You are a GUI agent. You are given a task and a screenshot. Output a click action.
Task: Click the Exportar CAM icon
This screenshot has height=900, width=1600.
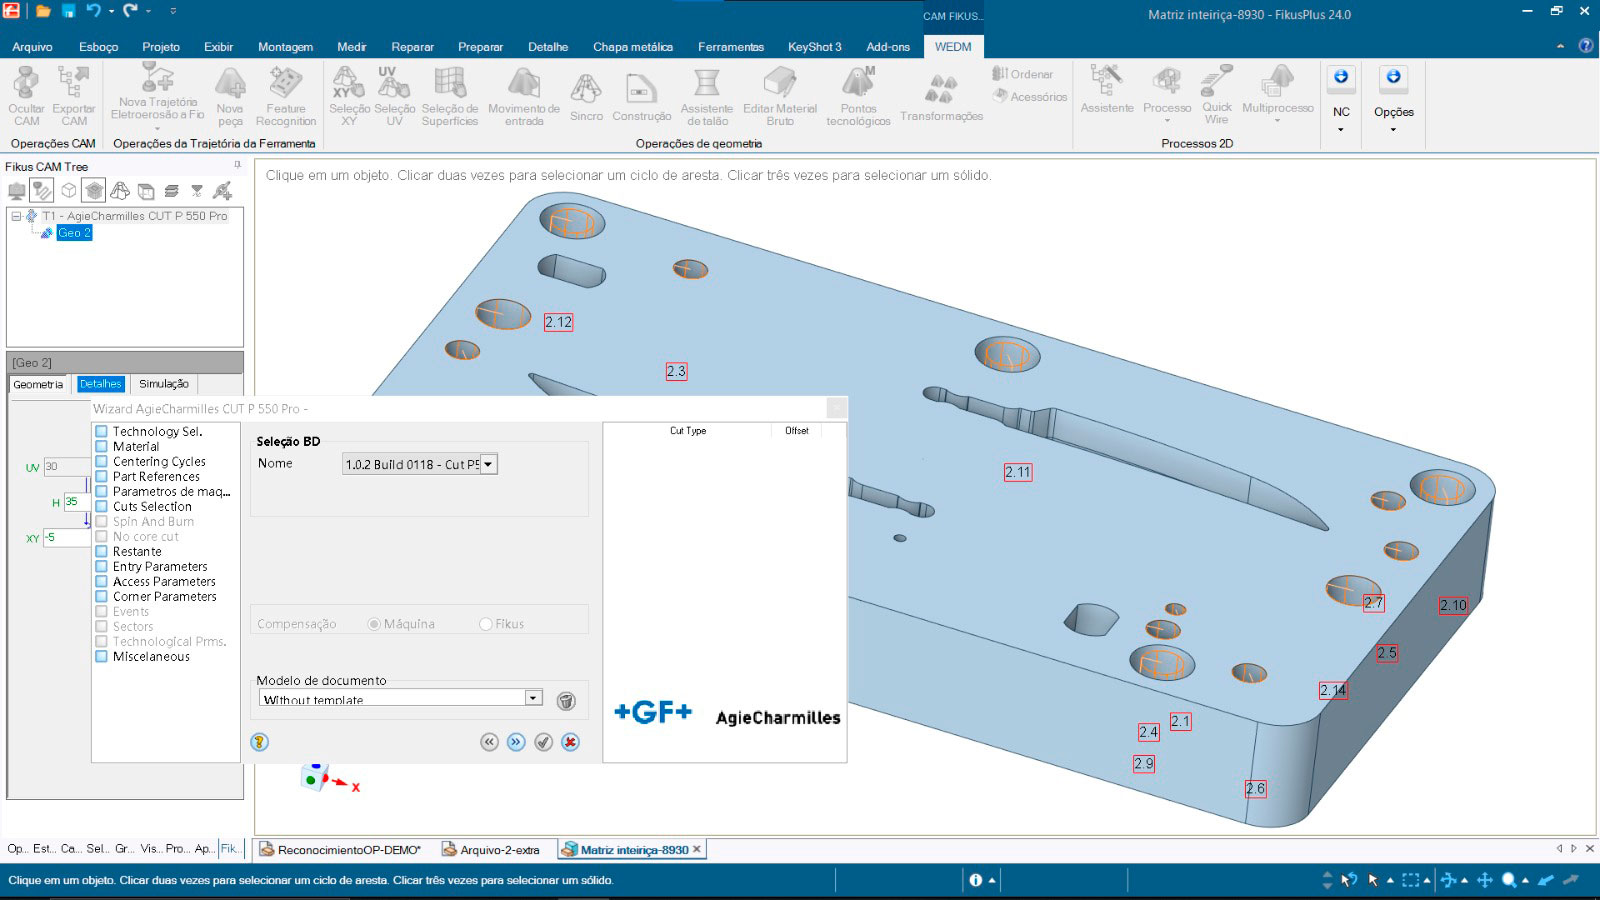click(x=74, y=96)
